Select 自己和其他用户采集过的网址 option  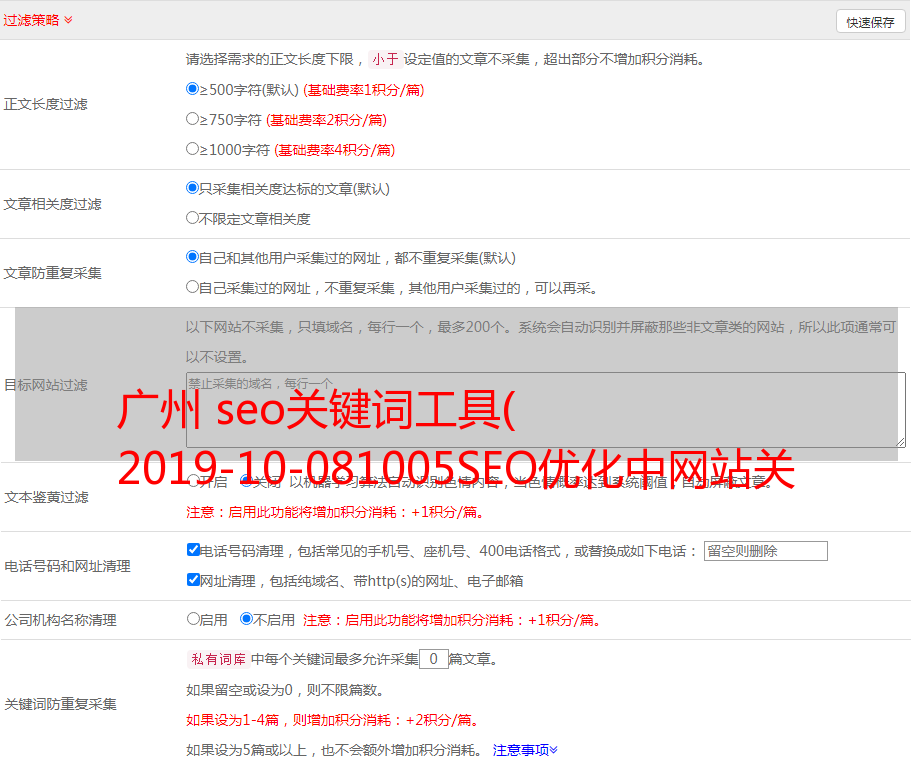192,257
